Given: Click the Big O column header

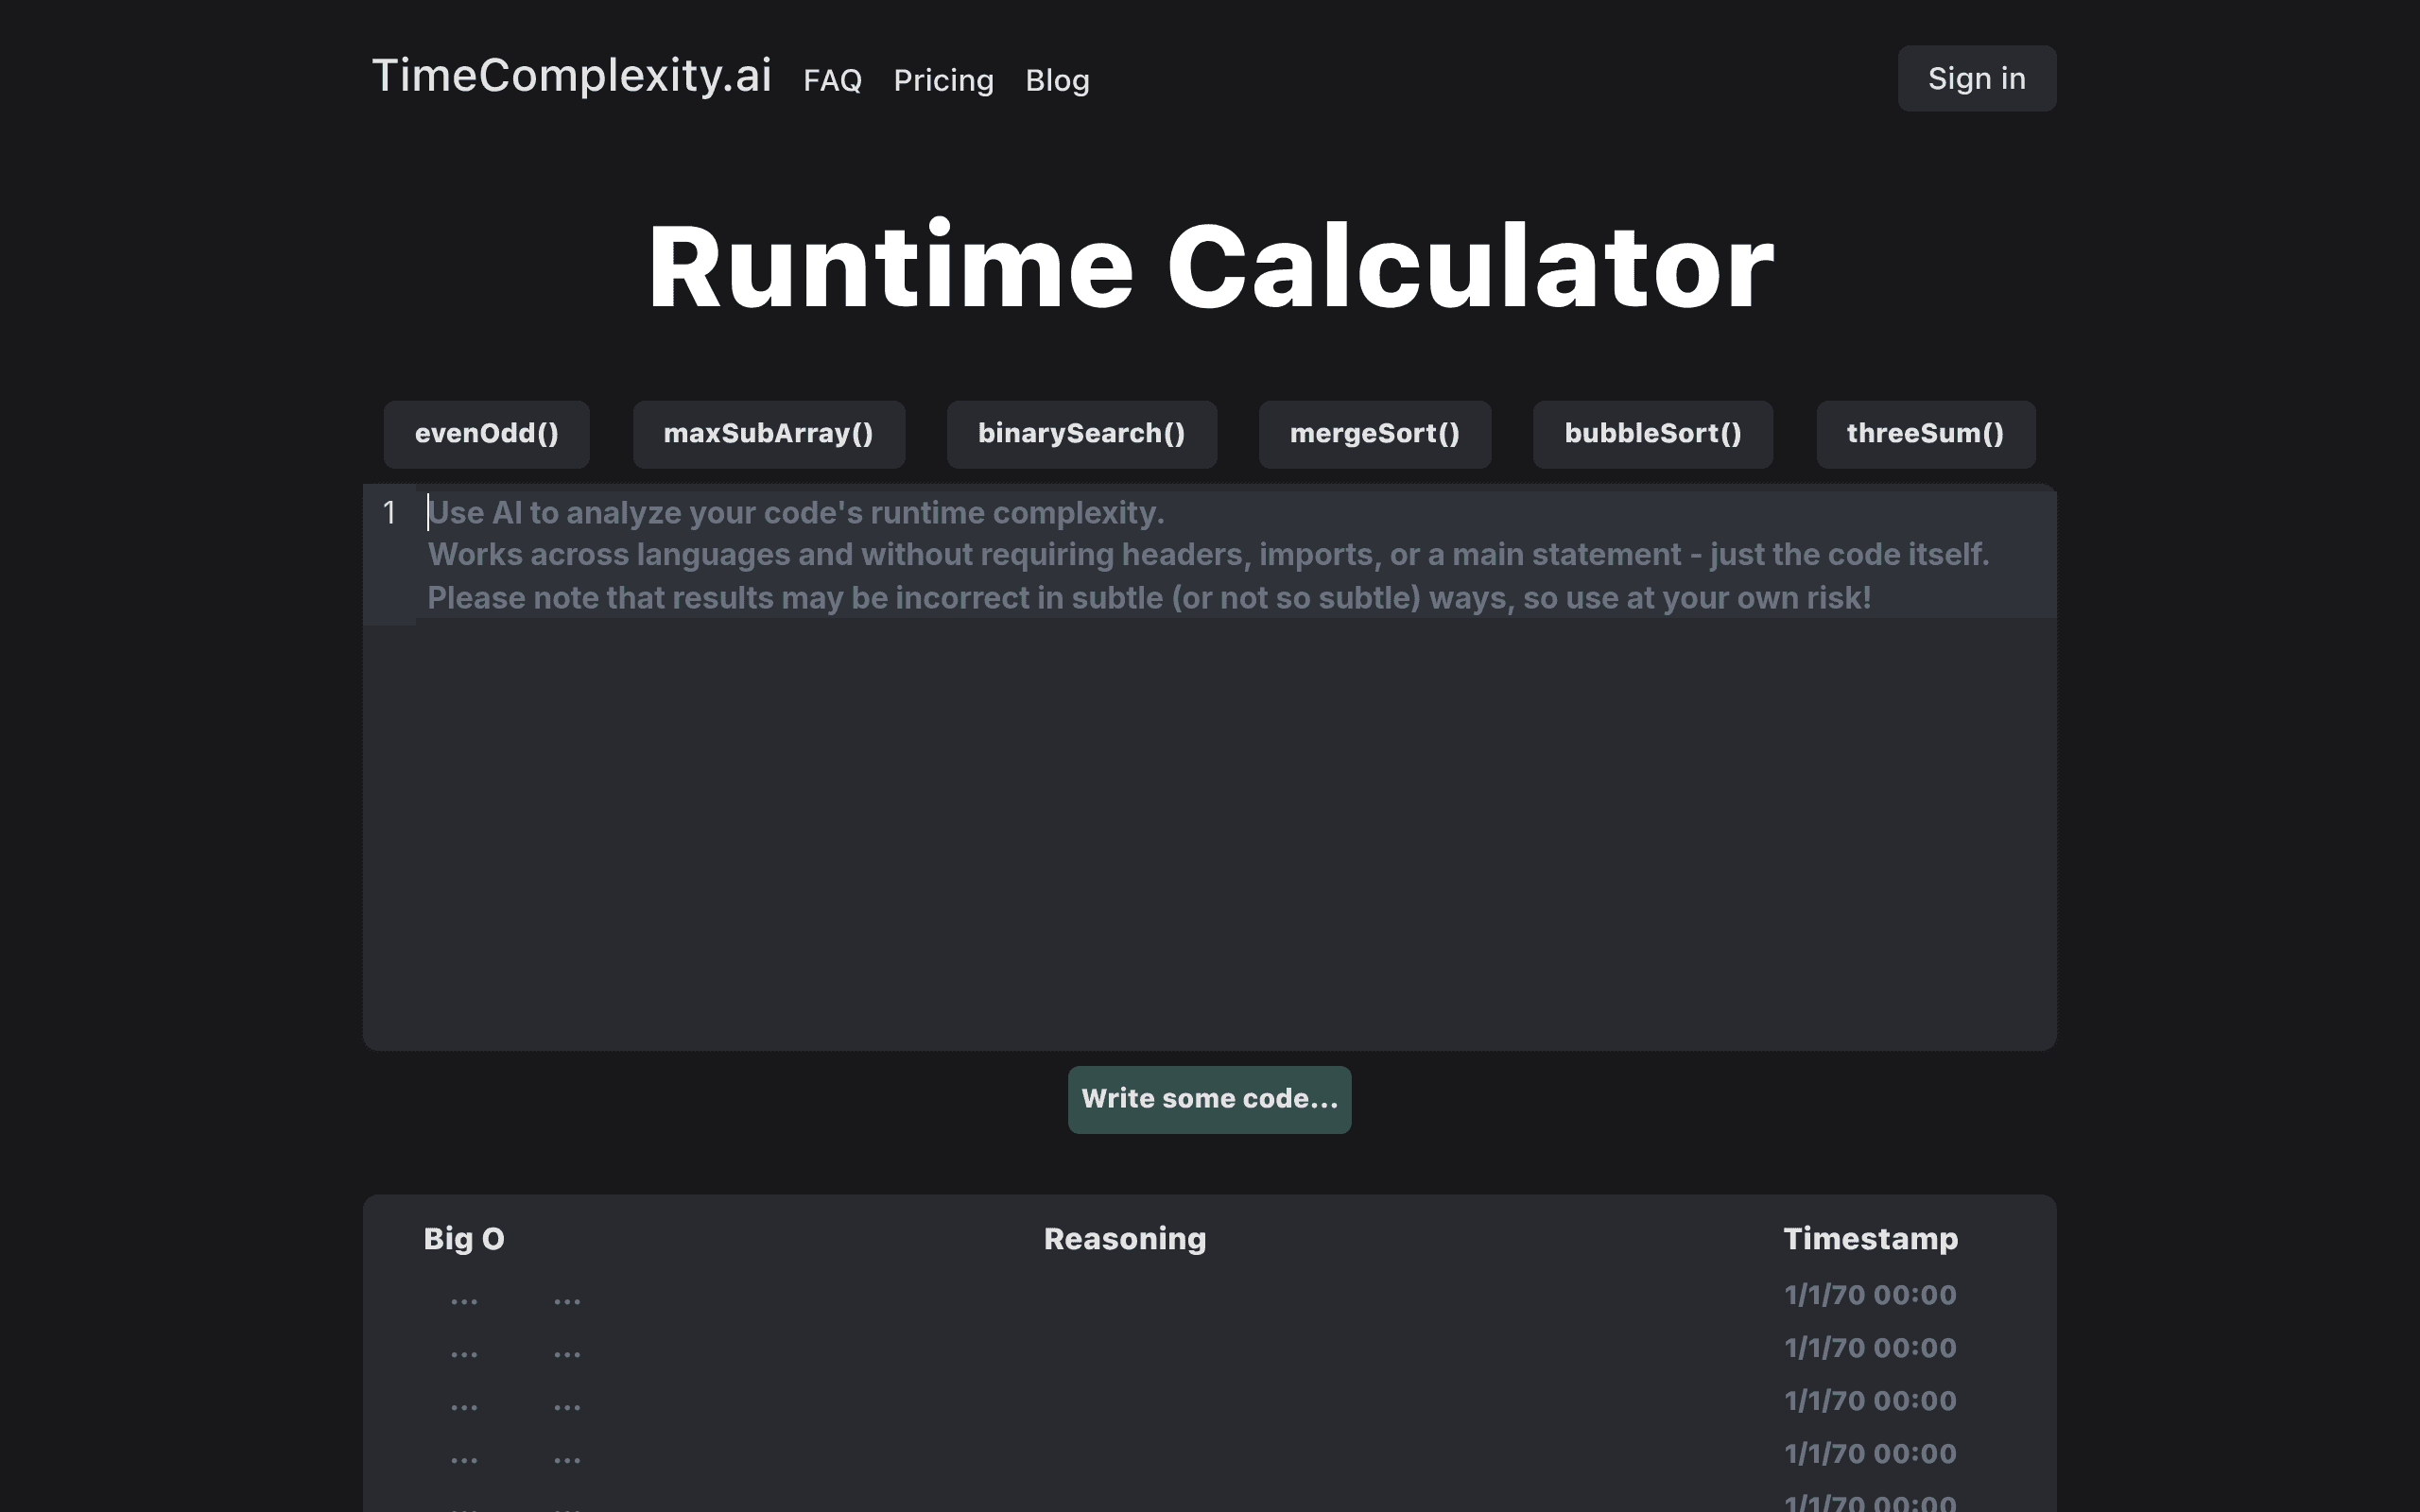Looking at the screenshot, I should 464,1238.
